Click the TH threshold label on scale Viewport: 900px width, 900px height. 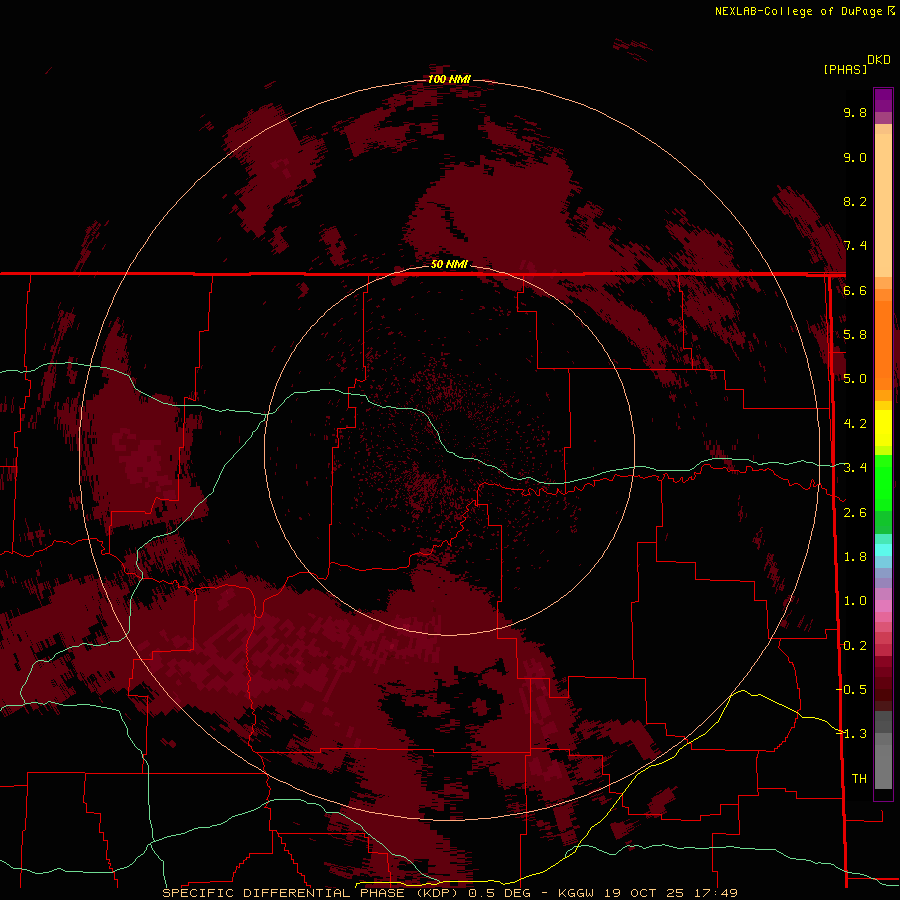(859, 779)
